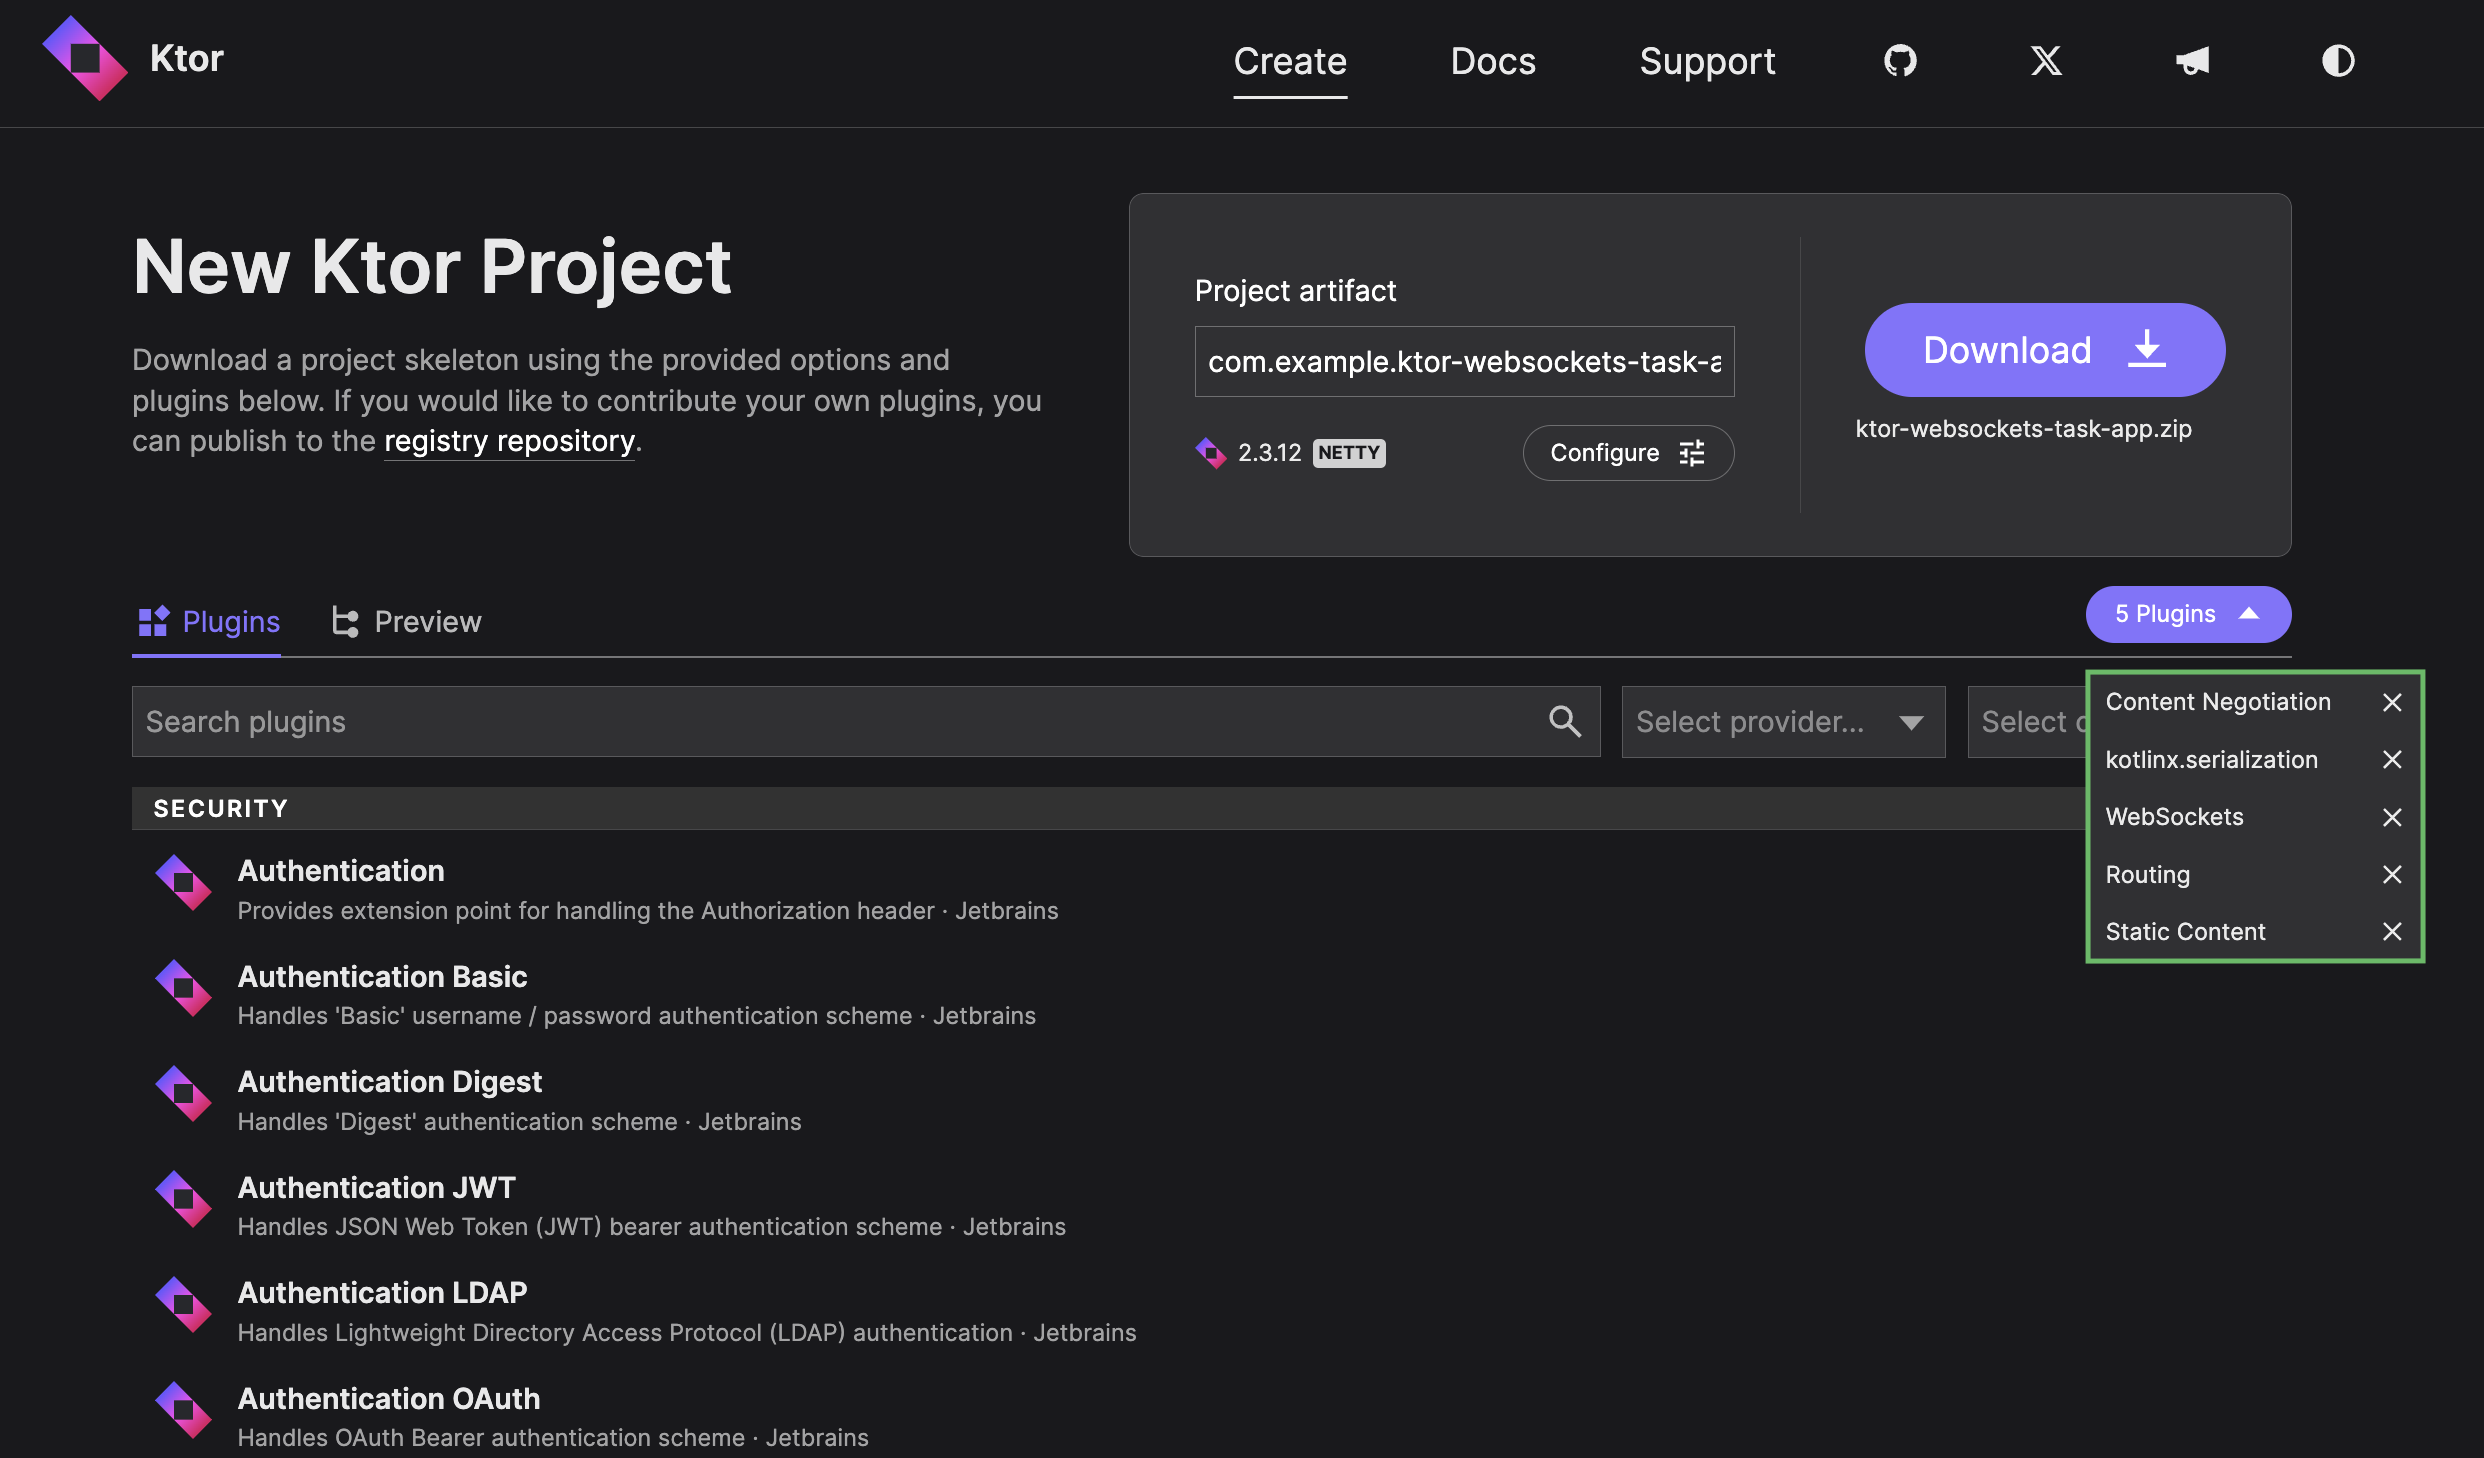
Task: Switch to the Preview tab
Action: pyautogui.click(x=427, y=622)
